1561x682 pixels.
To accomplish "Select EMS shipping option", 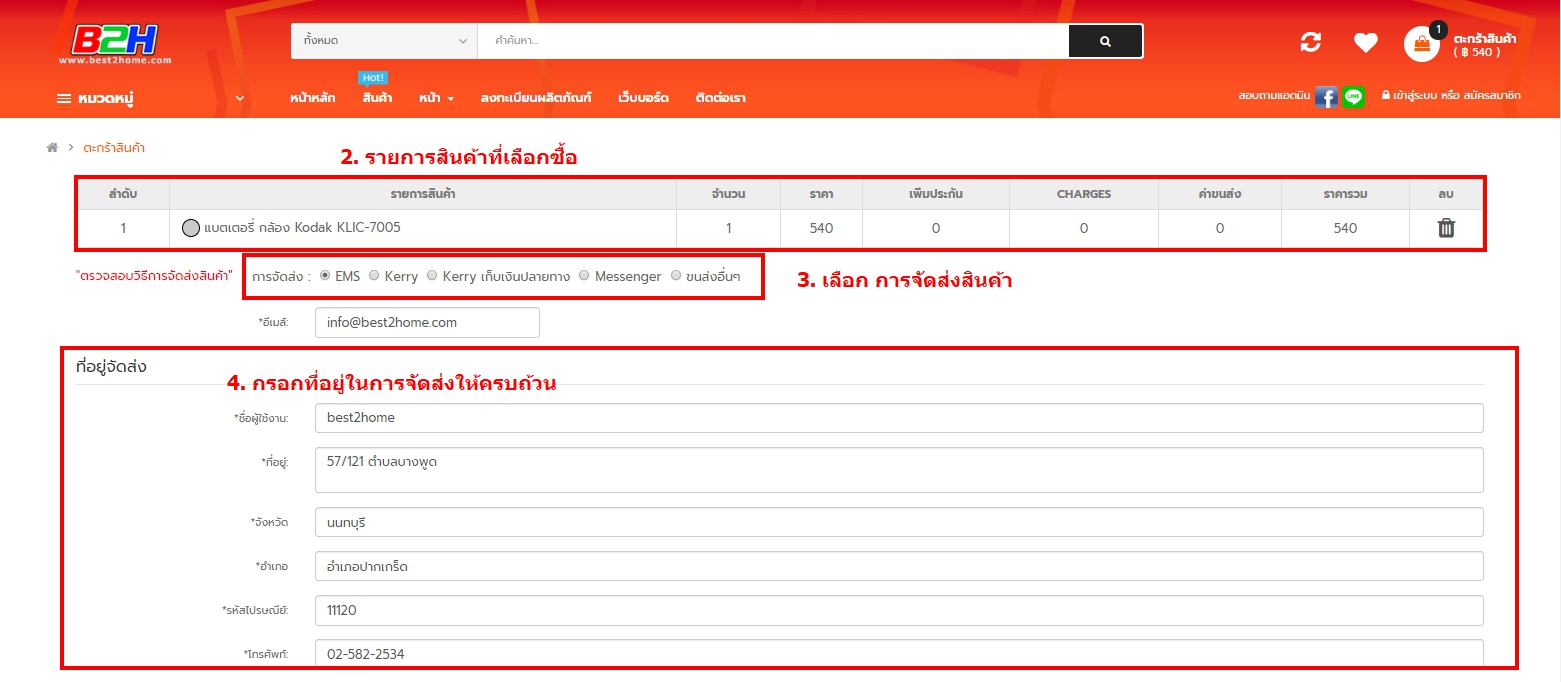I will [x=325, y=276].
